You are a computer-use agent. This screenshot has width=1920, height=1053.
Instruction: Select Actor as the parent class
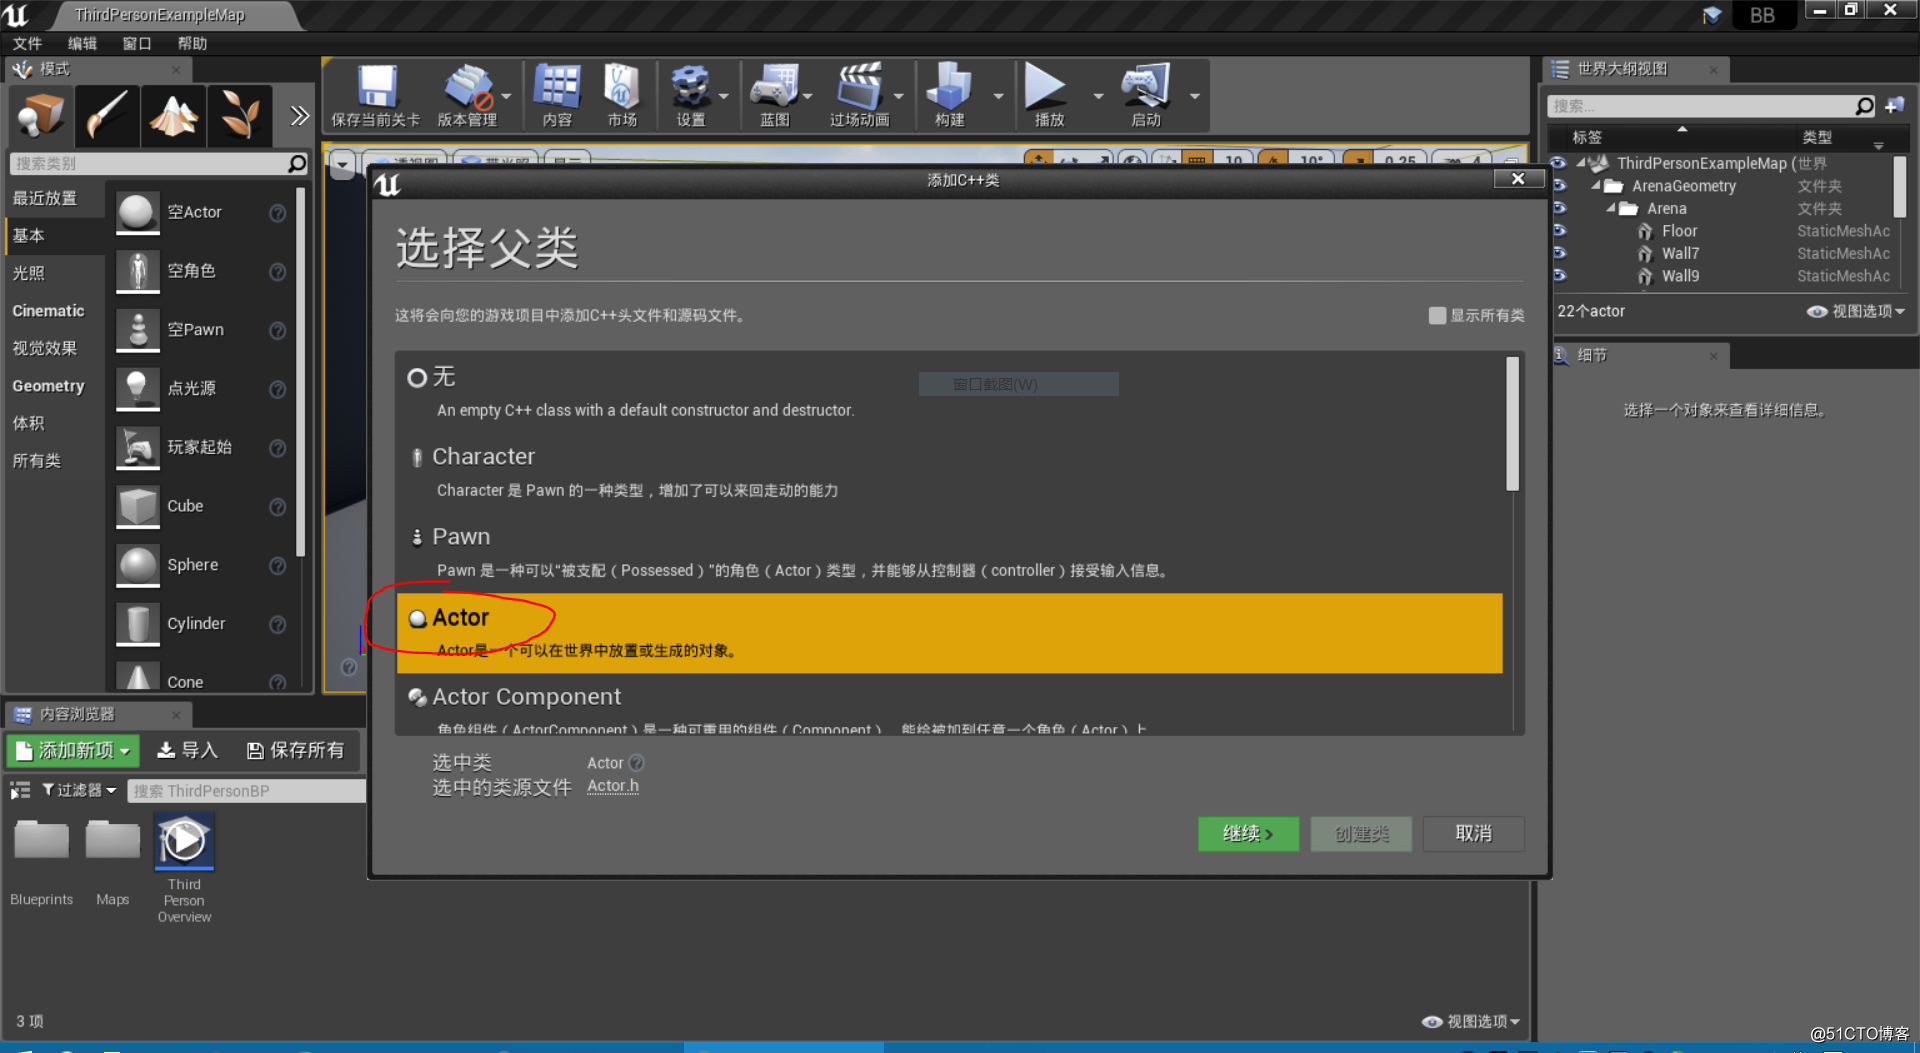[x=950, y=633]
